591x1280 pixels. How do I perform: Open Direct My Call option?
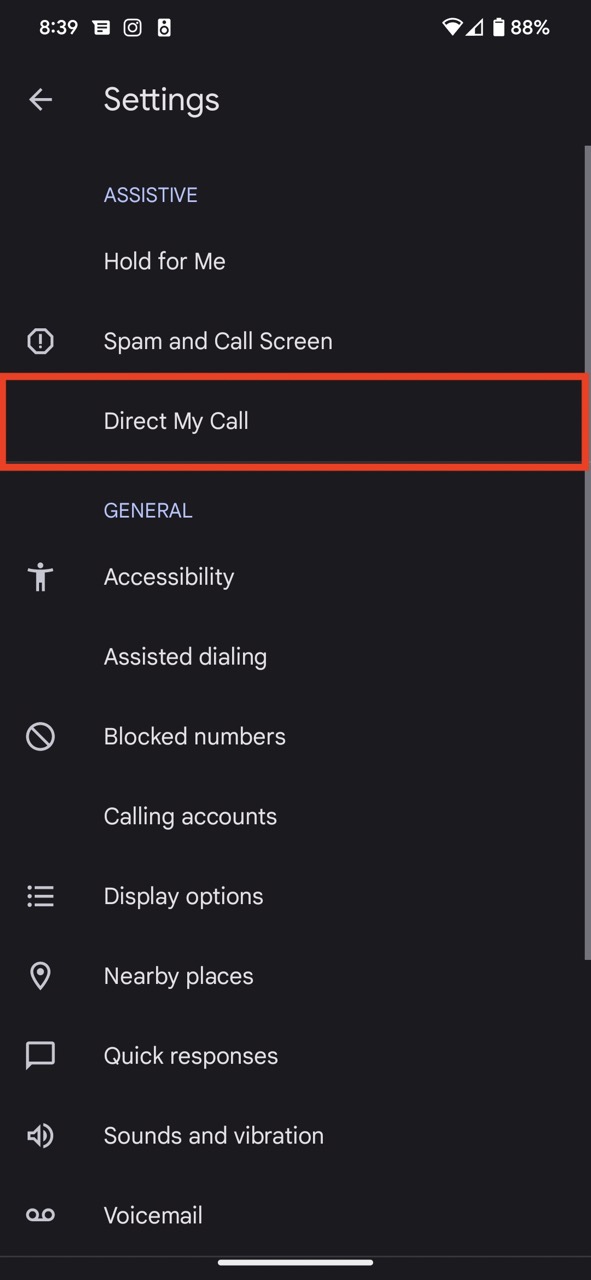point(295,421)
